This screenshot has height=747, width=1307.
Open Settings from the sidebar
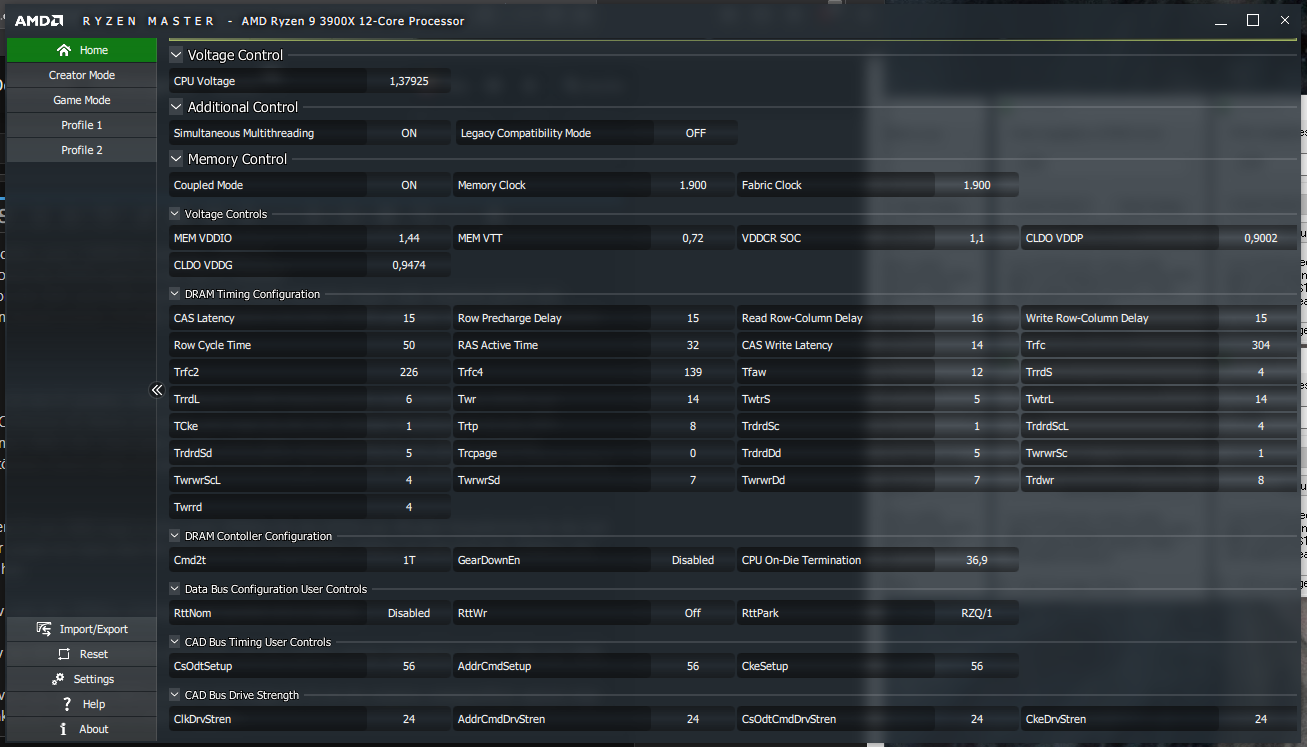click(82, 679)
